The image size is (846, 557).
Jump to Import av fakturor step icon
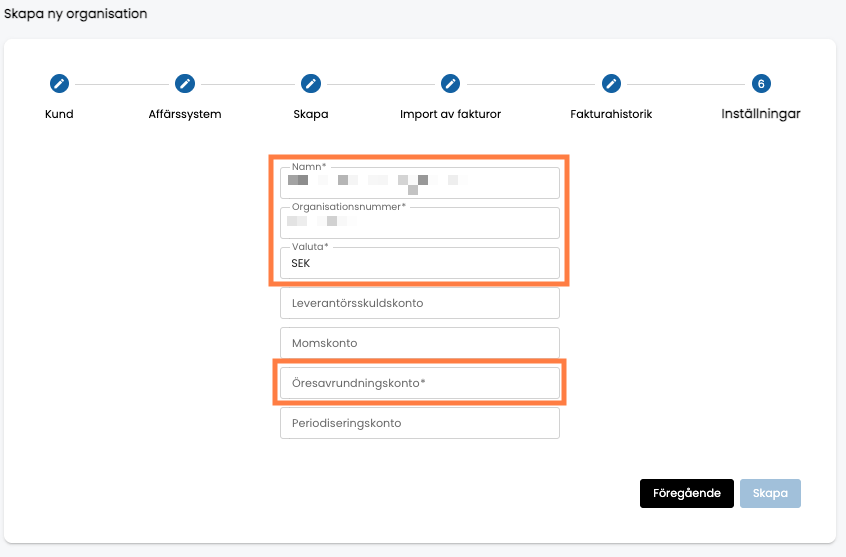coord(451,84)
